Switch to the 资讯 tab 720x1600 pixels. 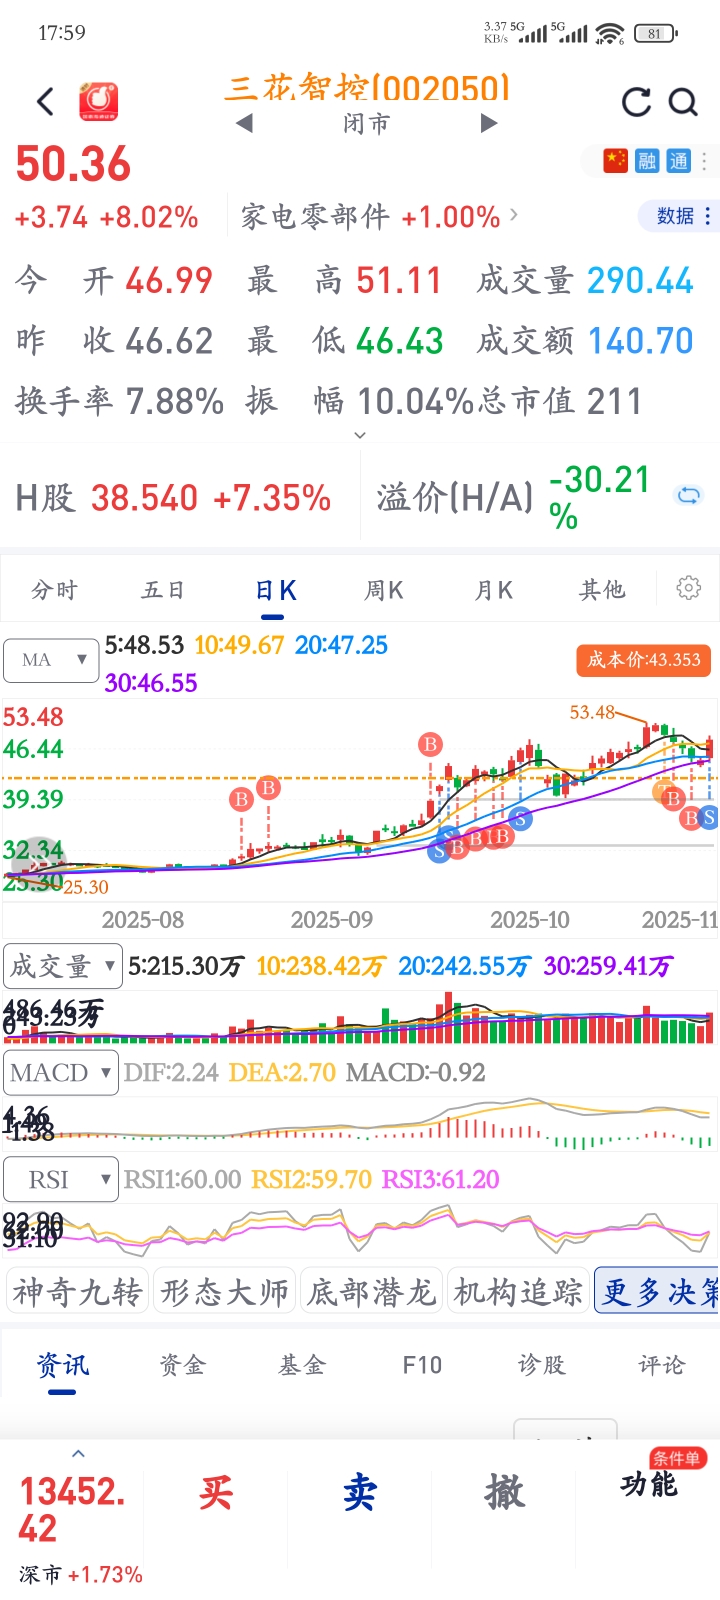point(62,1366)
